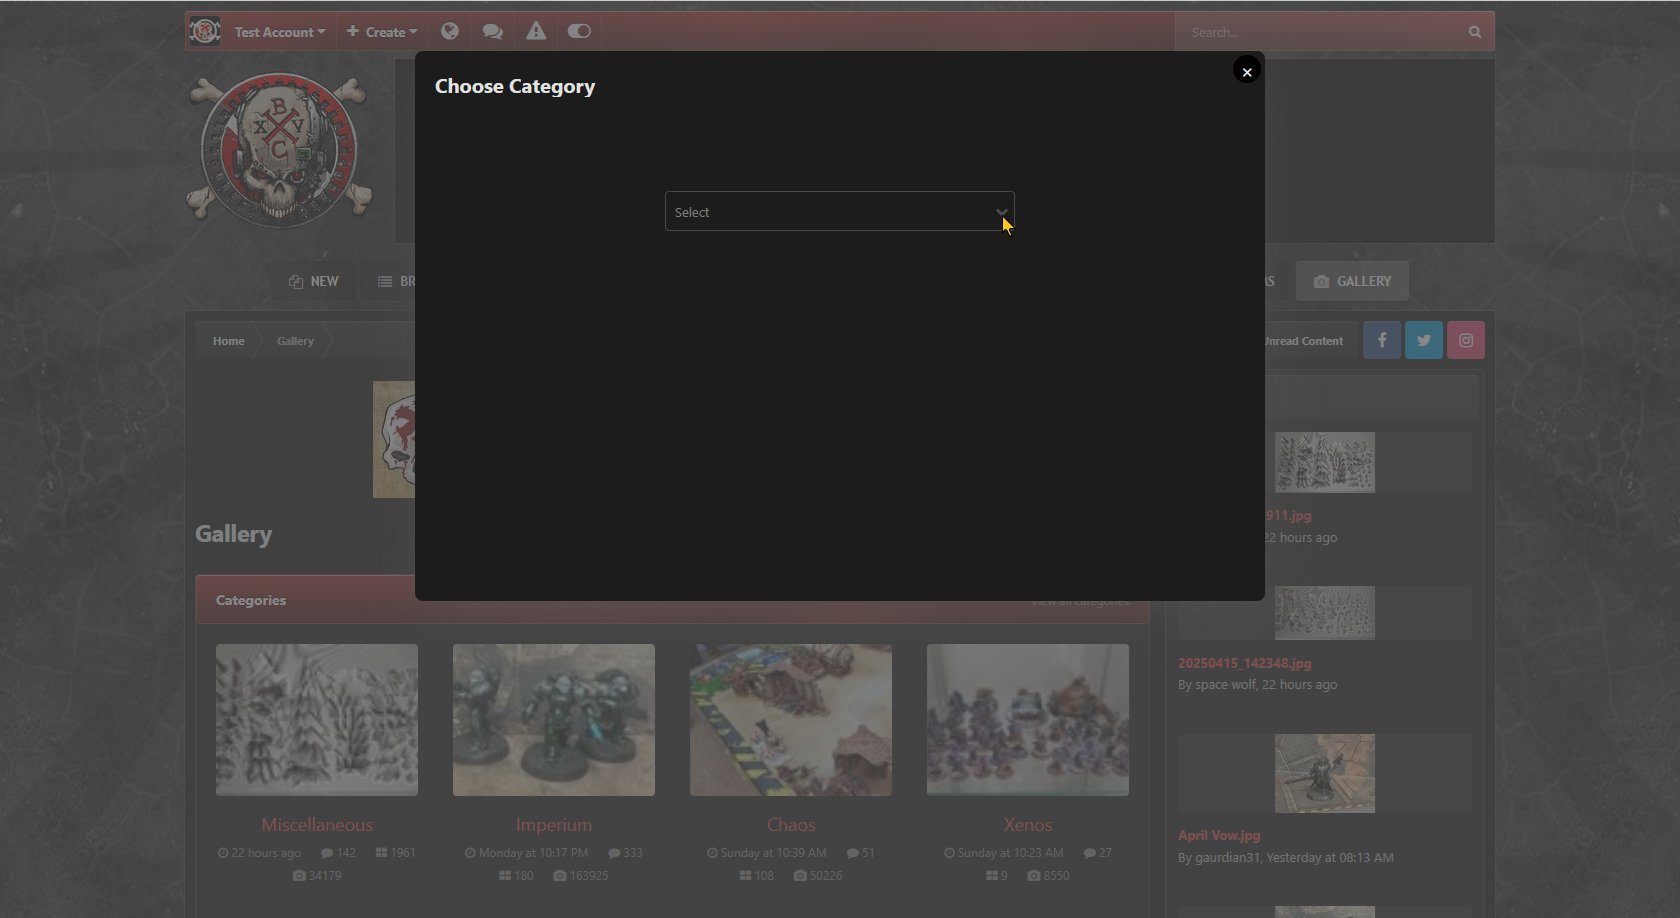Image resolution: width=1680 pixels, height=918 pixels.
Task: Toggle the theme switch in header
Action: [x=579, y=32]
